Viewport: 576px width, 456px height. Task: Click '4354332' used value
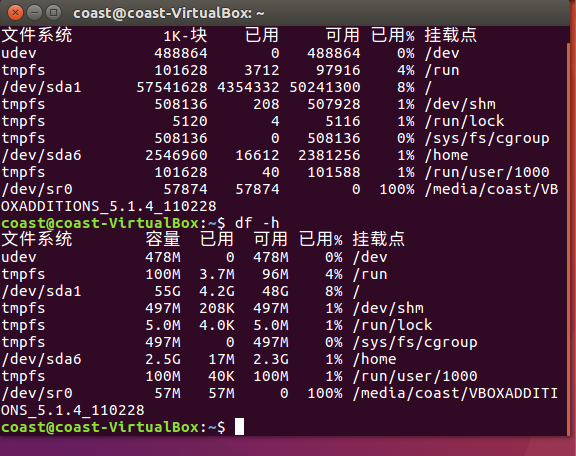tap(248, 87)
